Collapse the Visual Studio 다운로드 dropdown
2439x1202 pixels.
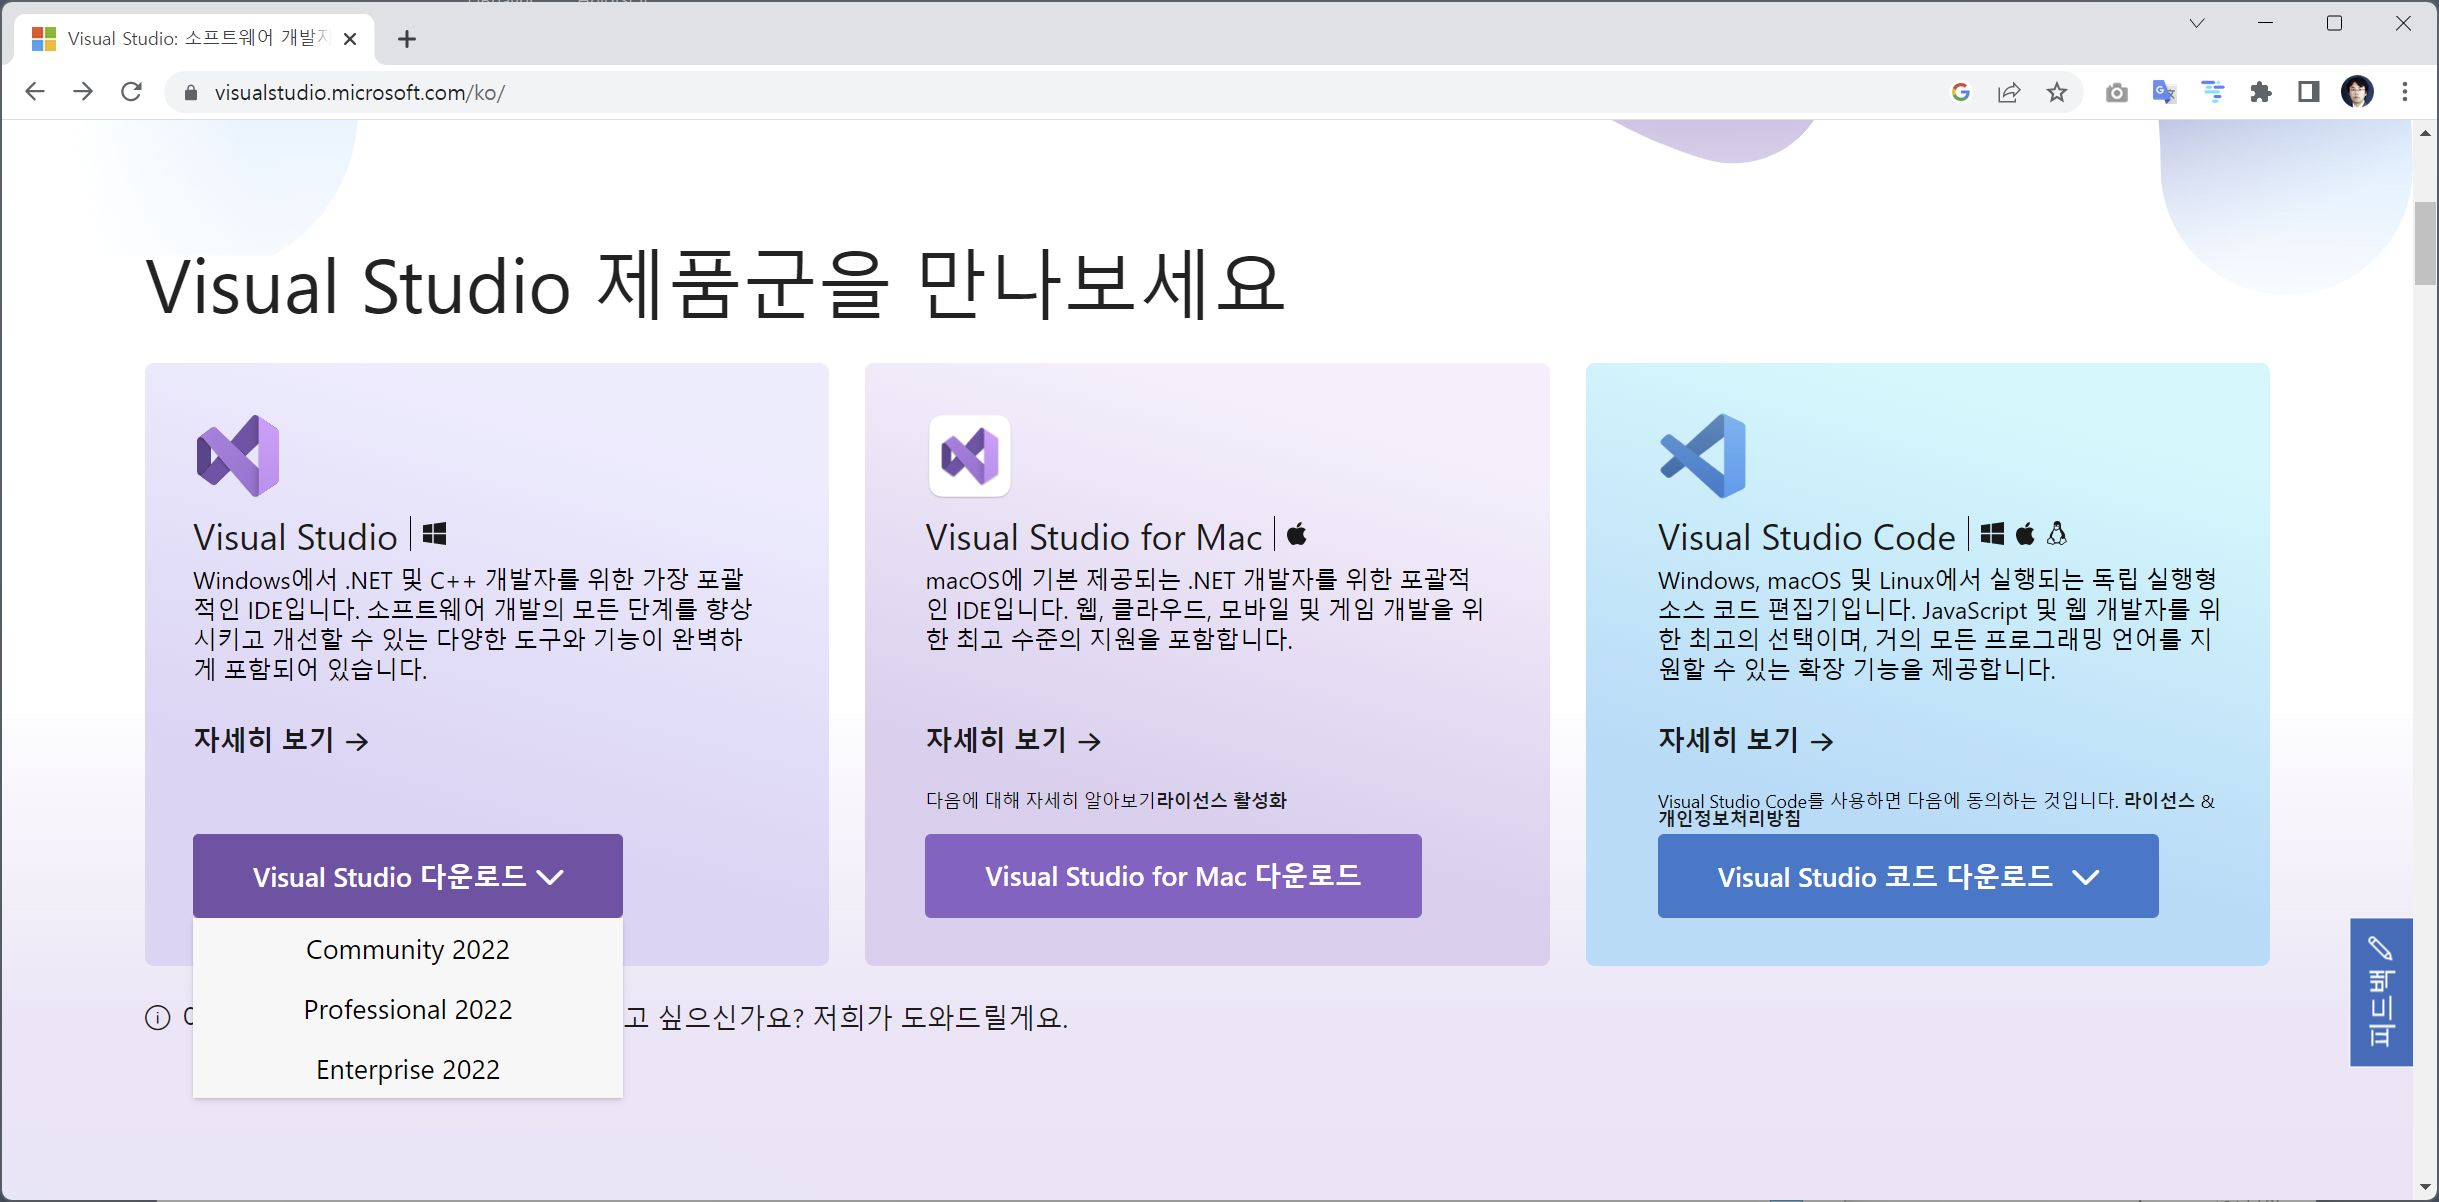(x=408, y=876)
